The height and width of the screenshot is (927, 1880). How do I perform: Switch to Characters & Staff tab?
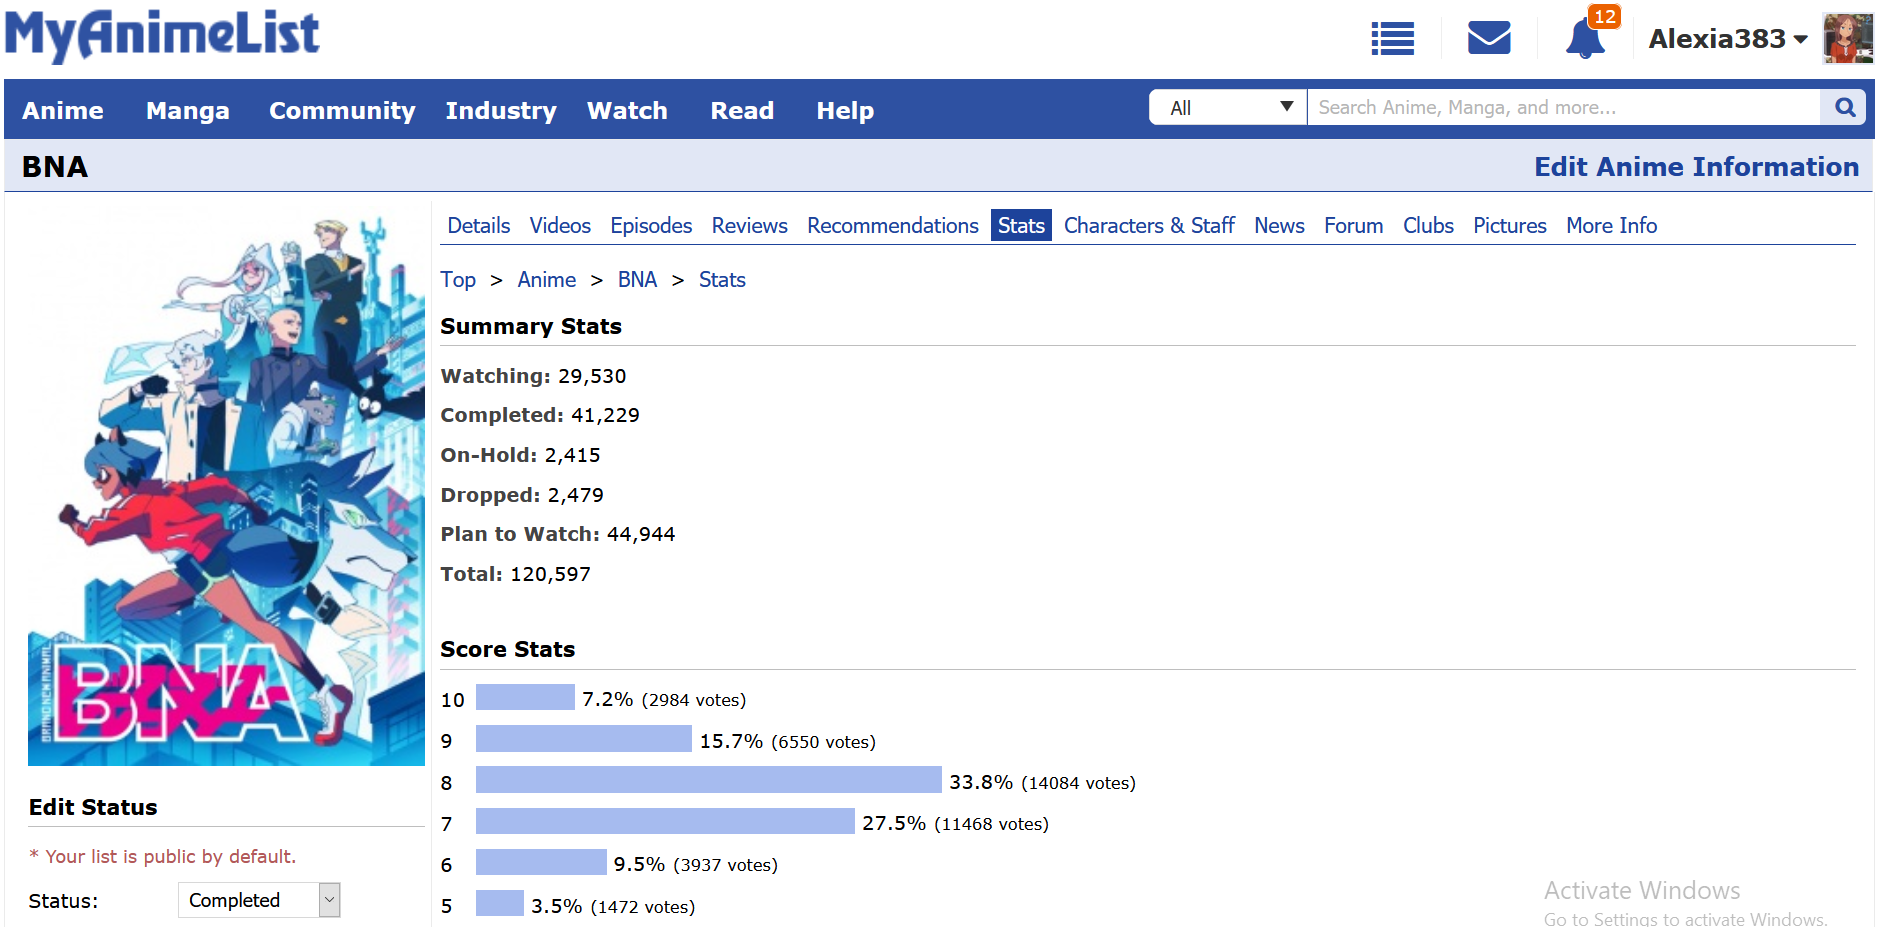(1149, 225)
